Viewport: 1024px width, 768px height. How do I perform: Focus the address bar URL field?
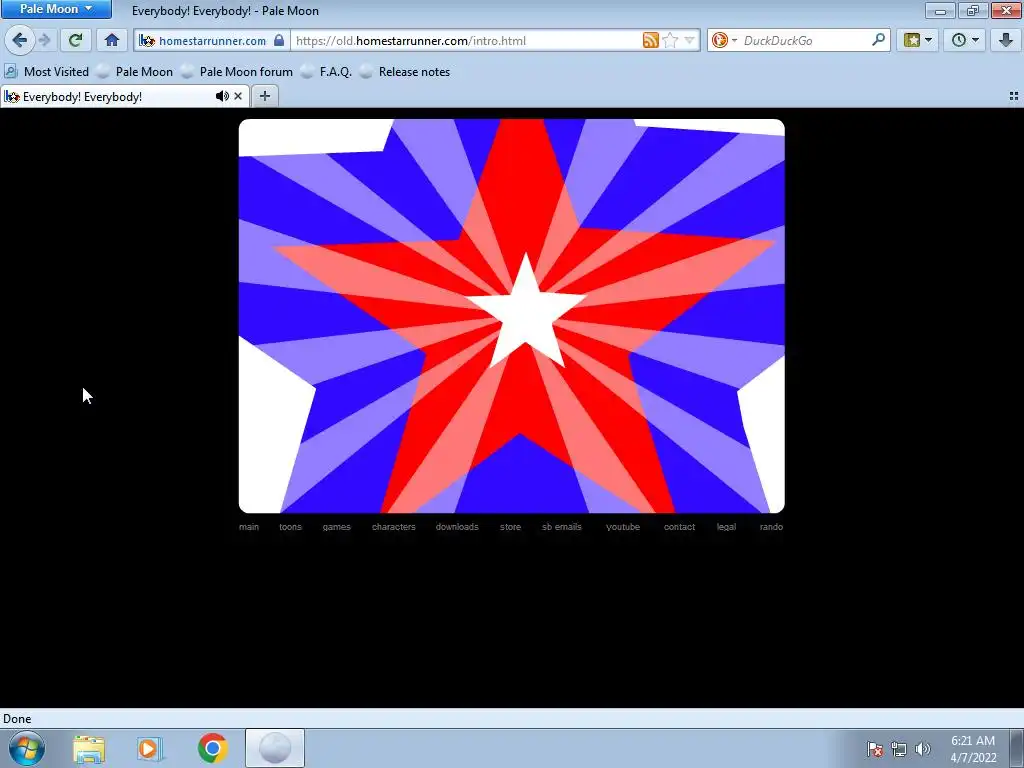point(467,40)
